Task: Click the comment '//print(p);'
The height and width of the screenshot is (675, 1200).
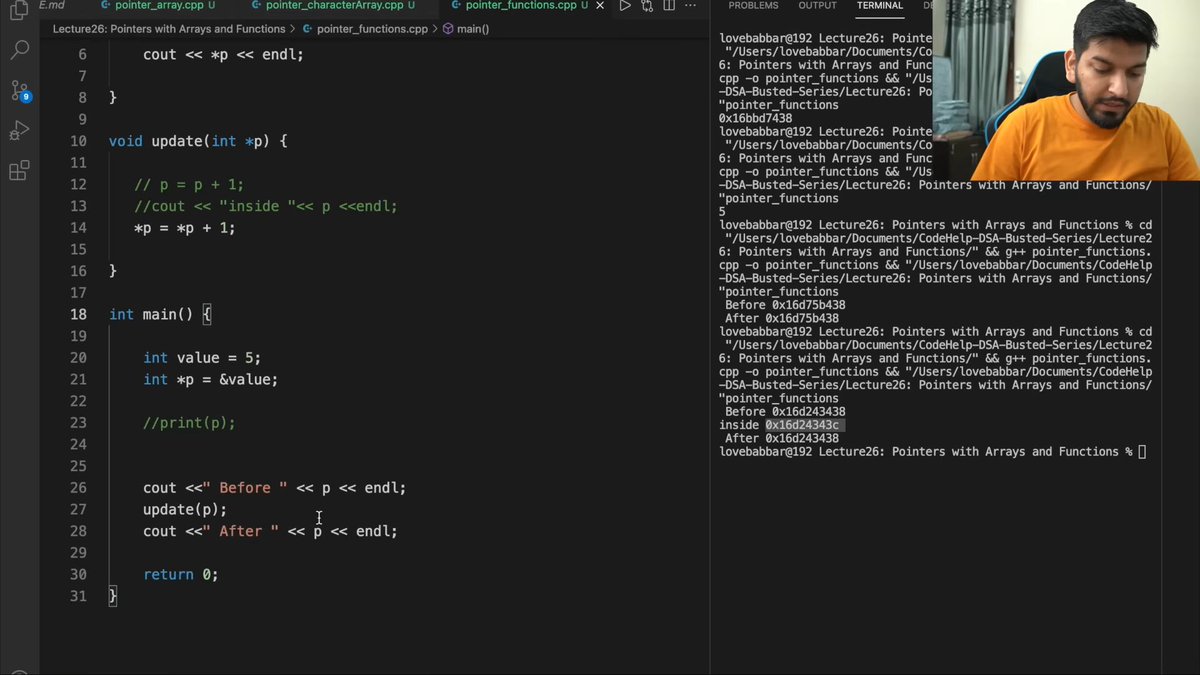Action: coord(189,423)
